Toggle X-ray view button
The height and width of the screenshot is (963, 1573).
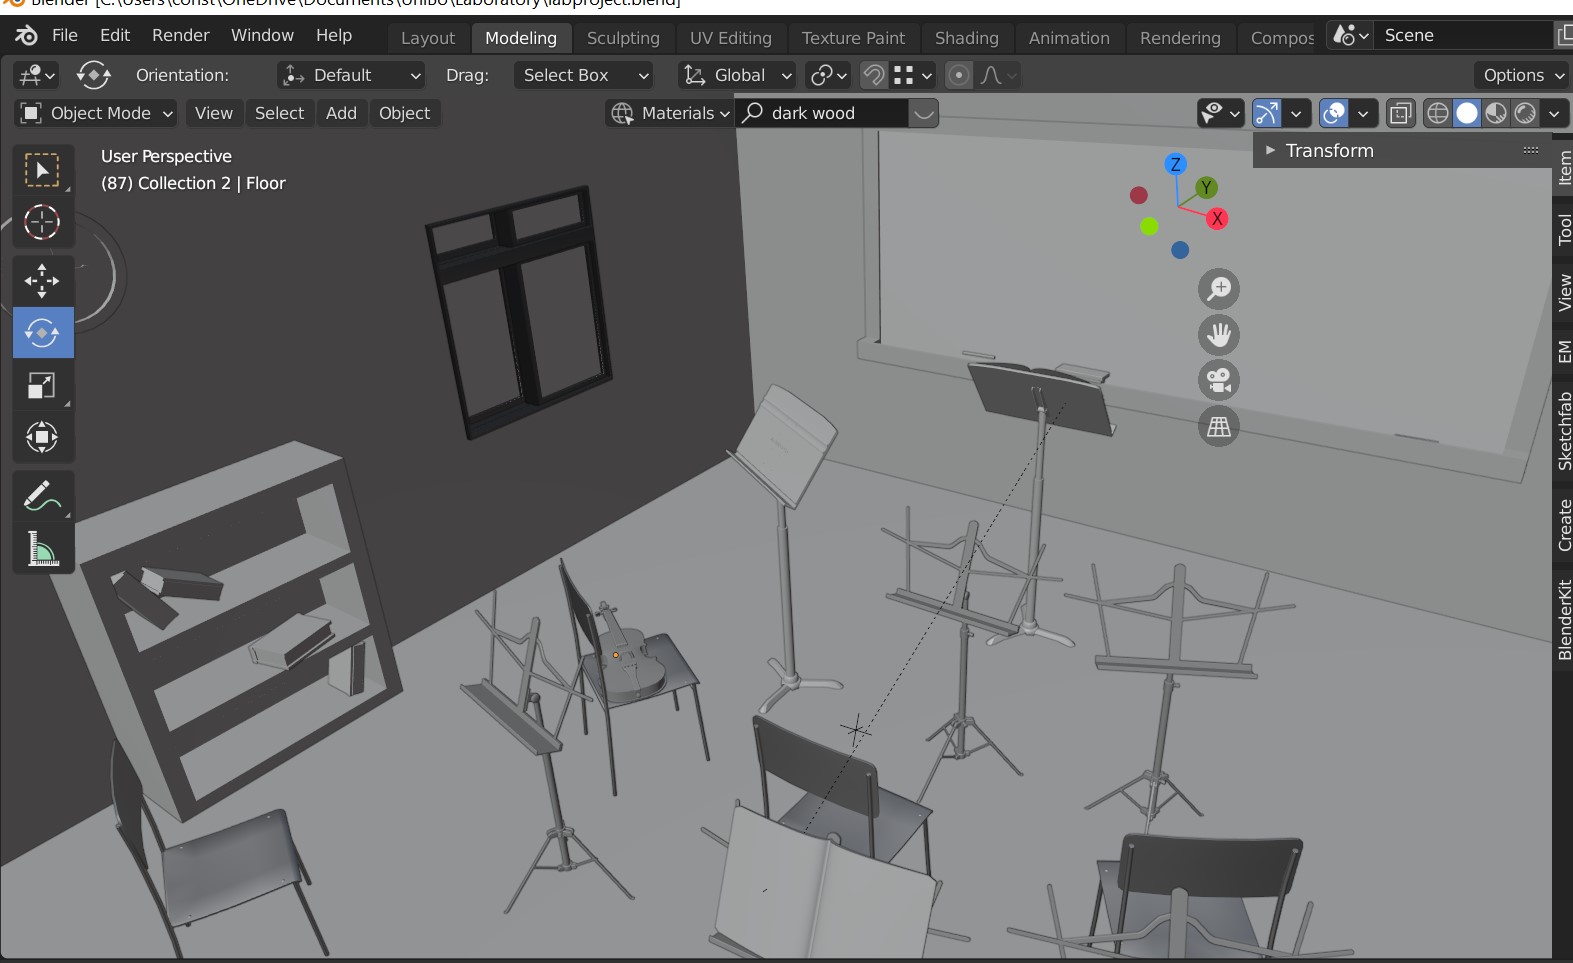point(1400,113)
